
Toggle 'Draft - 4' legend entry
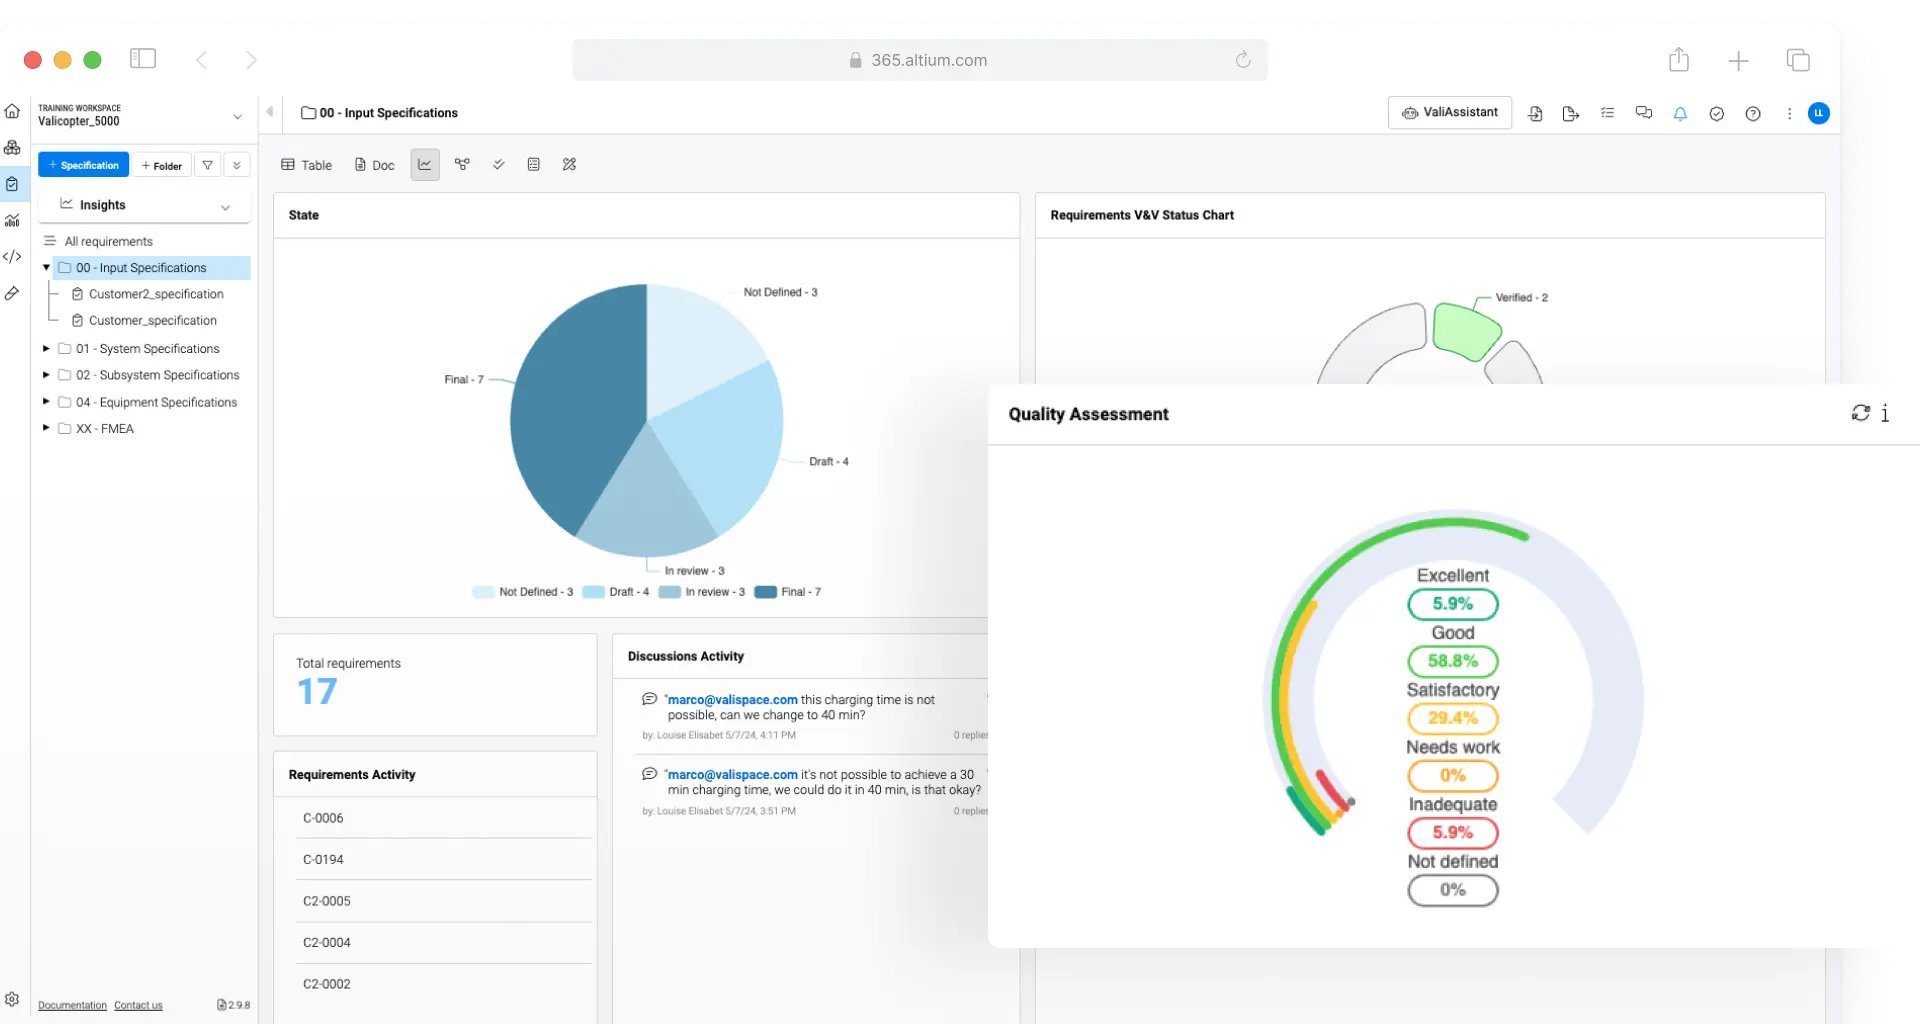click(x=616, y=592)
